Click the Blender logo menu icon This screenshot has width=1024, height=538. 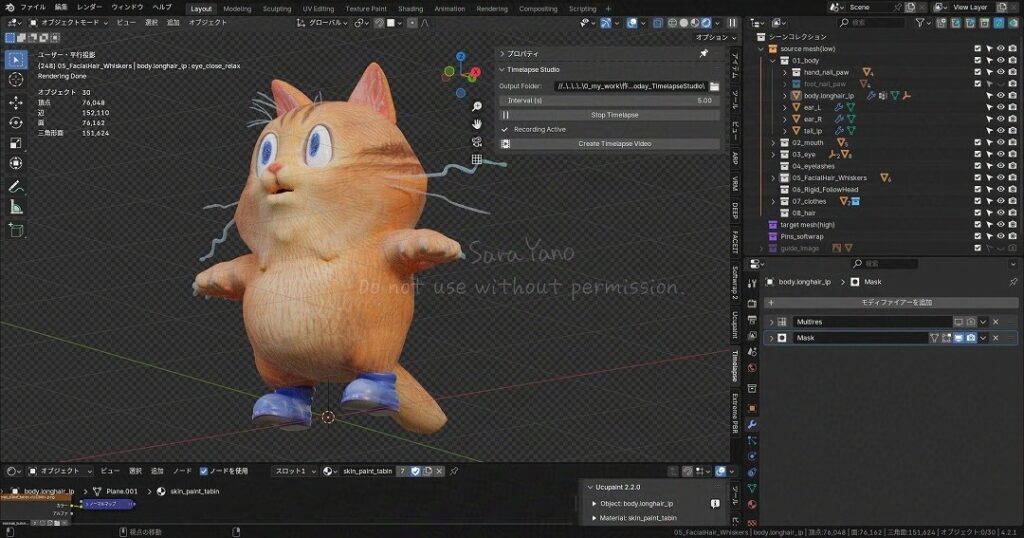tap(9, 7)
